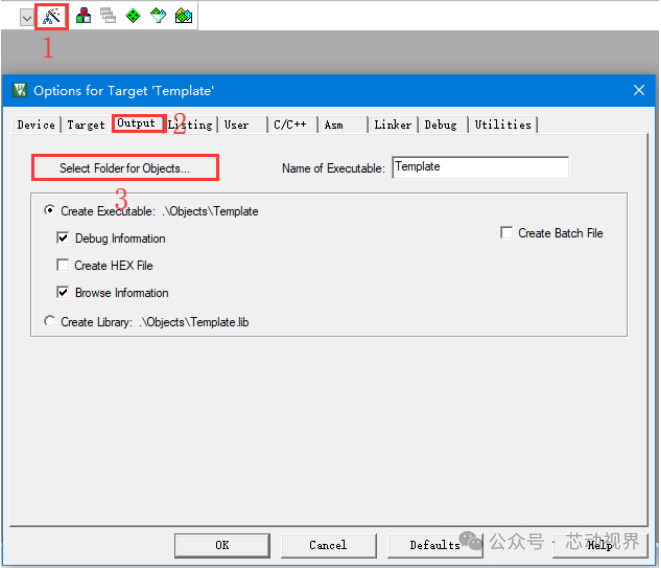Click into the Name of Executable field

click(x=480, y=167)
